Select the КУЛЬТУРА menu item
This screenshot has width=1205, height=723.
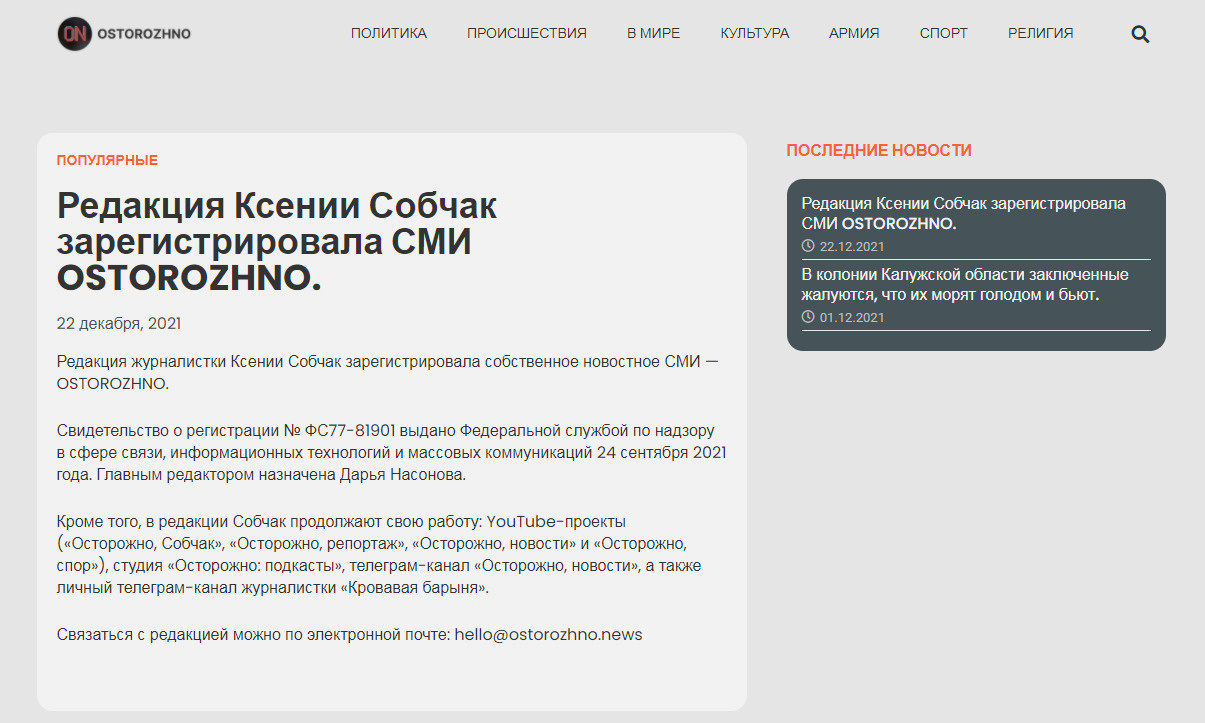pyautogui.click(x=755, y=33)
